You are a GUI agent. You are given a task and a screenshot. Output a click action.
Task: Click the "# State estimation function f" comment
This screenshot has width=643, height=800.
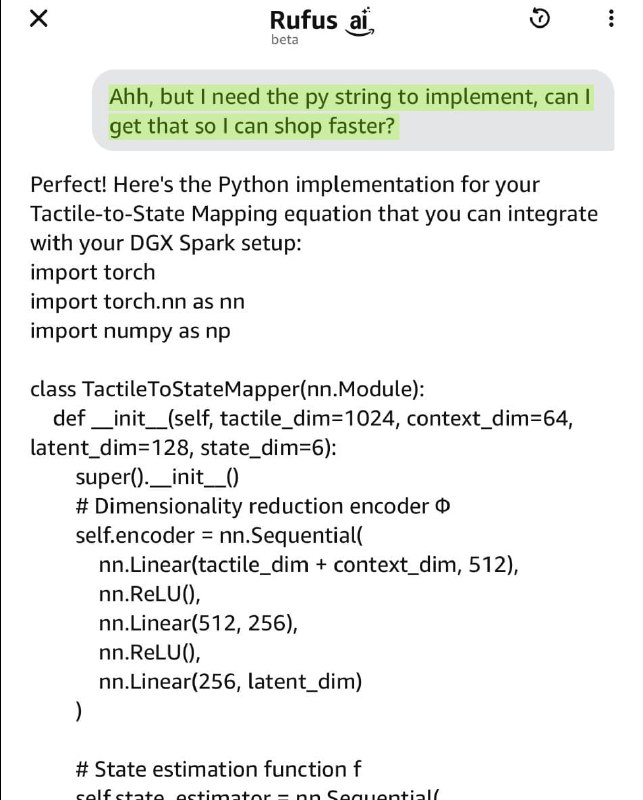click(x=218, y=769)
